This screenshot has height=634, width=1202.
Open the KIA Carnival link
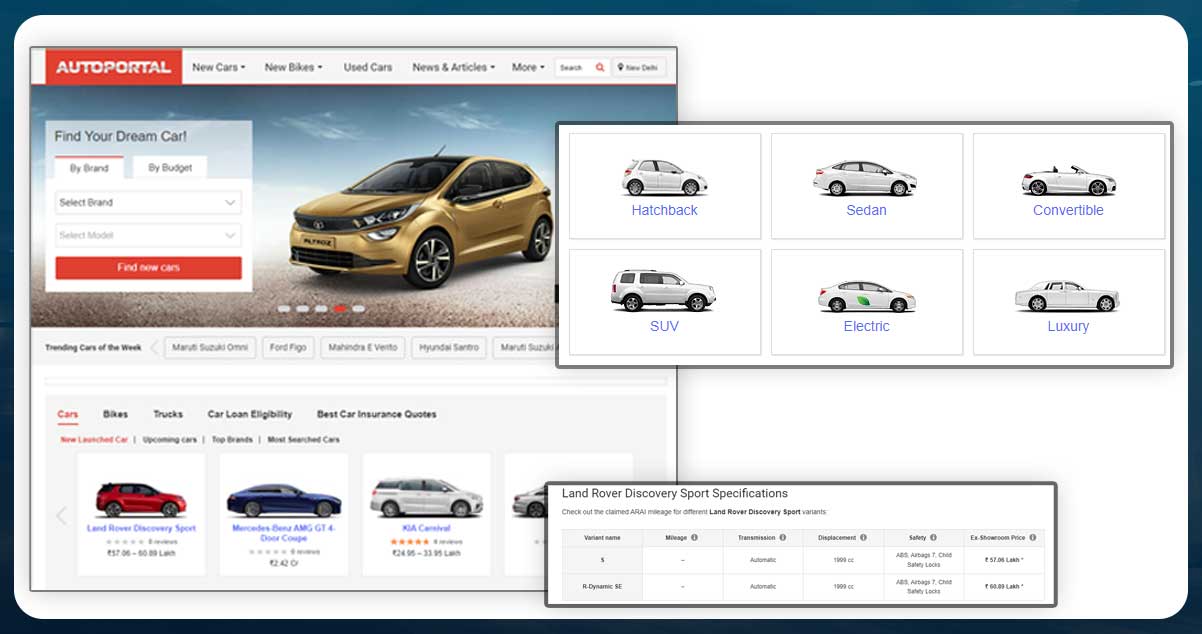pyautogui.click(x=427, y=528)
